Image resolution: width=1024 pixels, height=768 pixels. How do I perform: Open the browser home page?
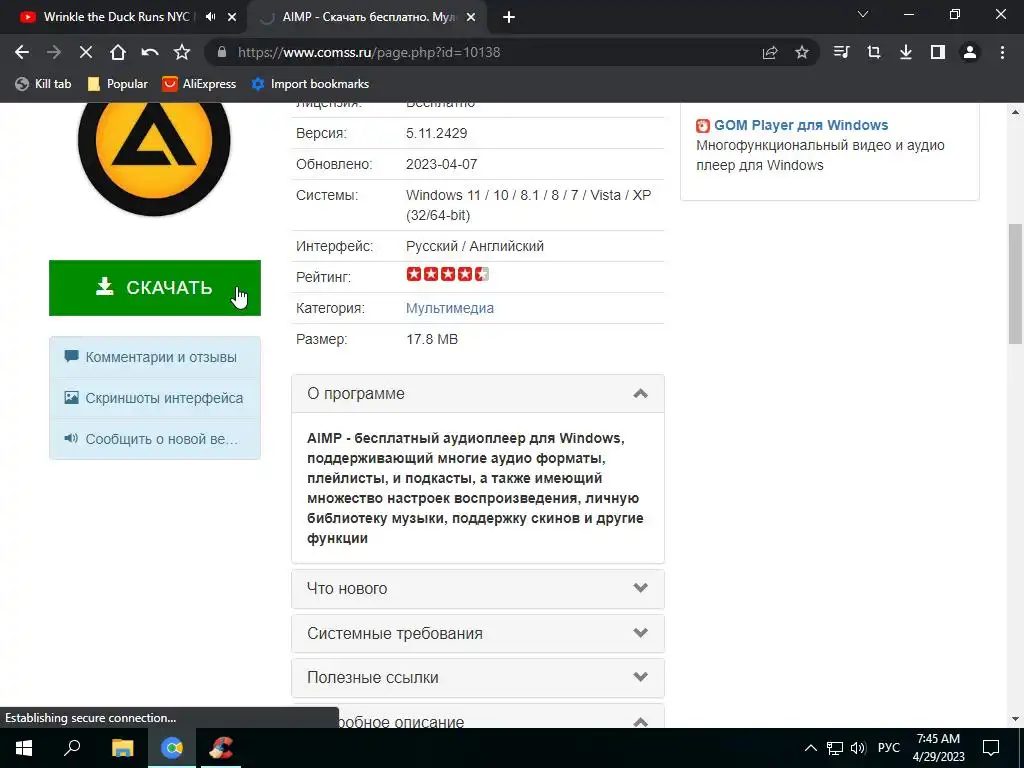118,52
